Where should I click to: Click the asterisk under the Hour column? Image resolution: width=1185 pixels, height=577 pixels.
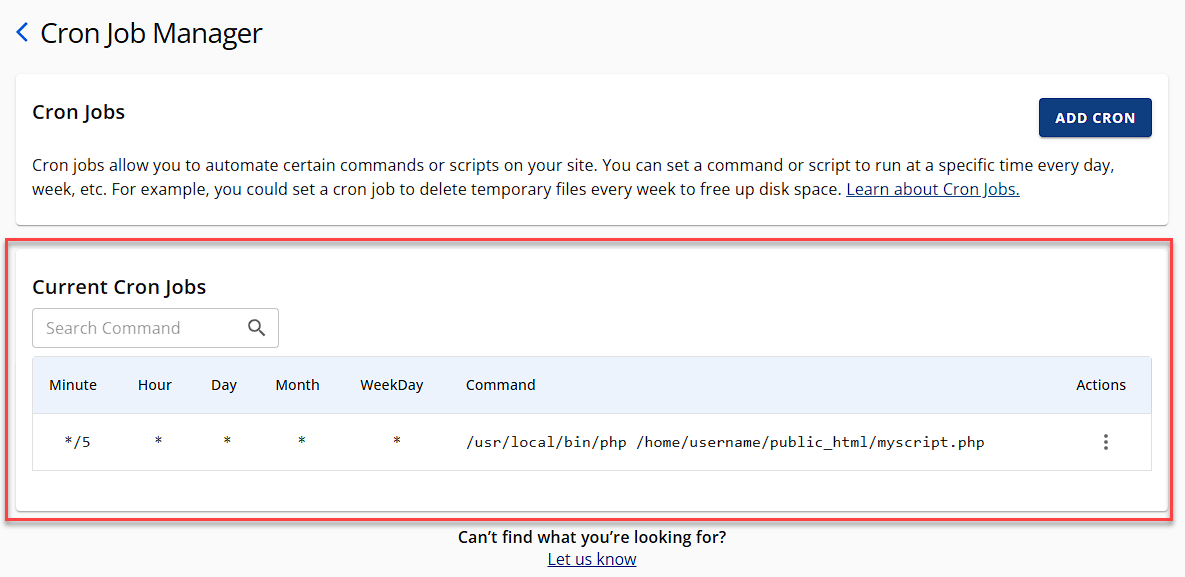[x=158, y=442]
